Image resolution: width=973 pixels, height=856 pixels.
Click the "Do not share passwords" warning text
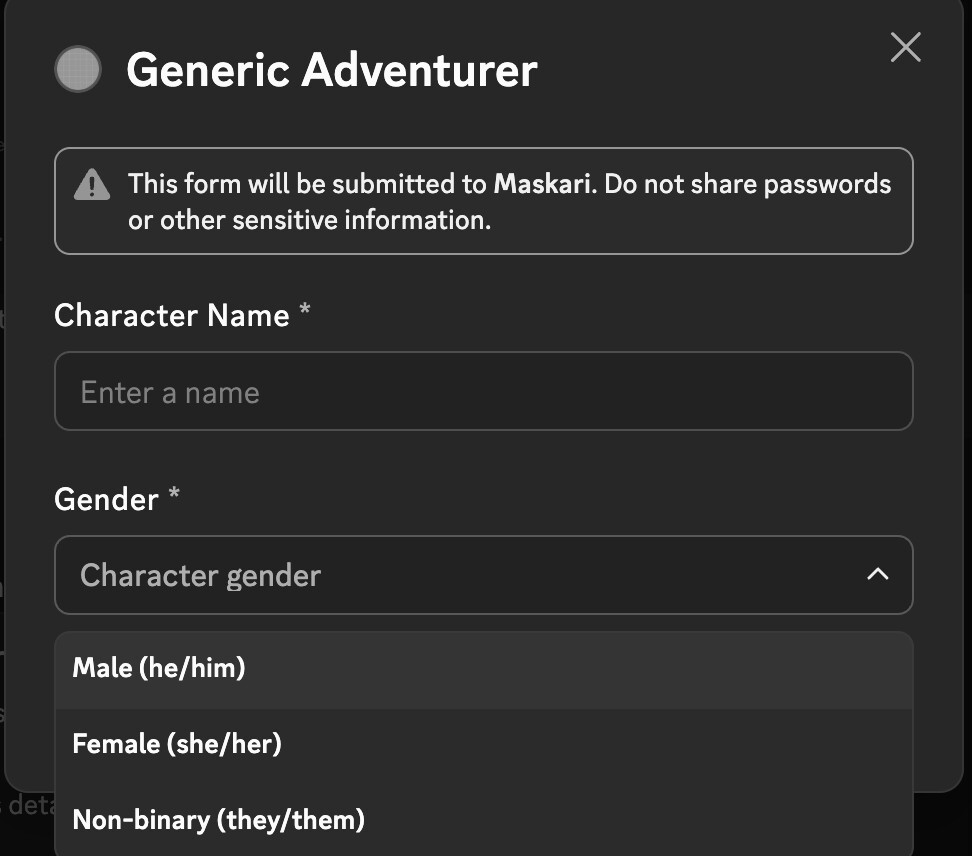747,184
